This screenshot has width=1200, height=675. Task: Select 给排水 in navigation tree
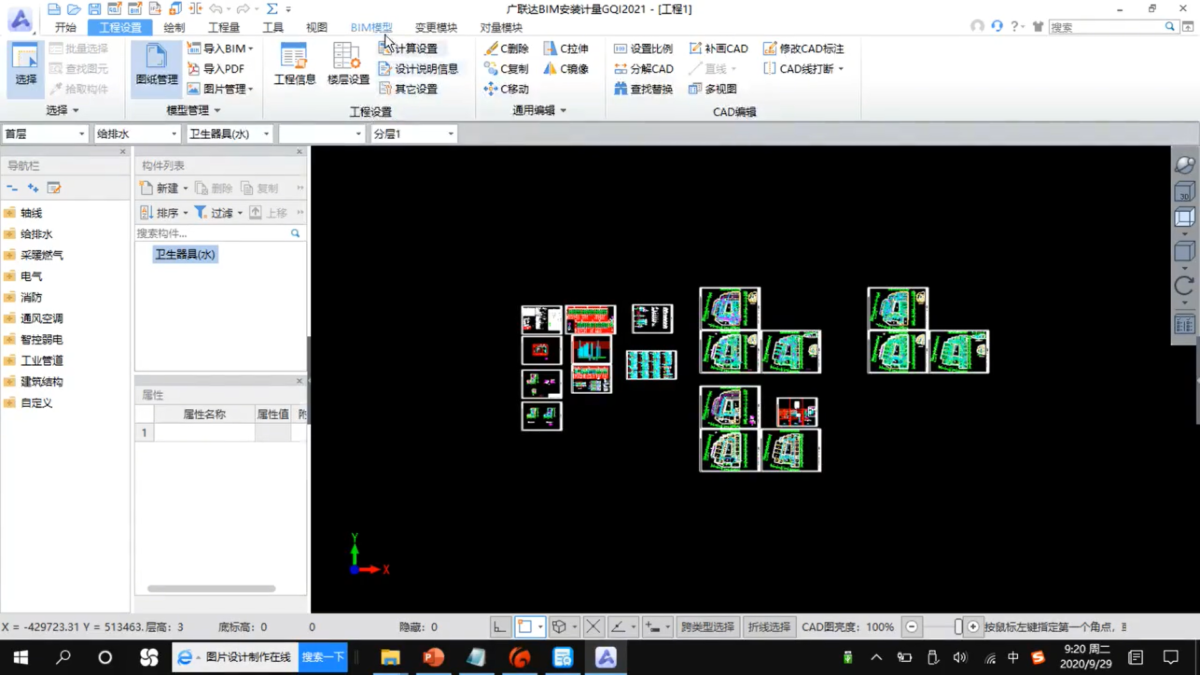36,234
